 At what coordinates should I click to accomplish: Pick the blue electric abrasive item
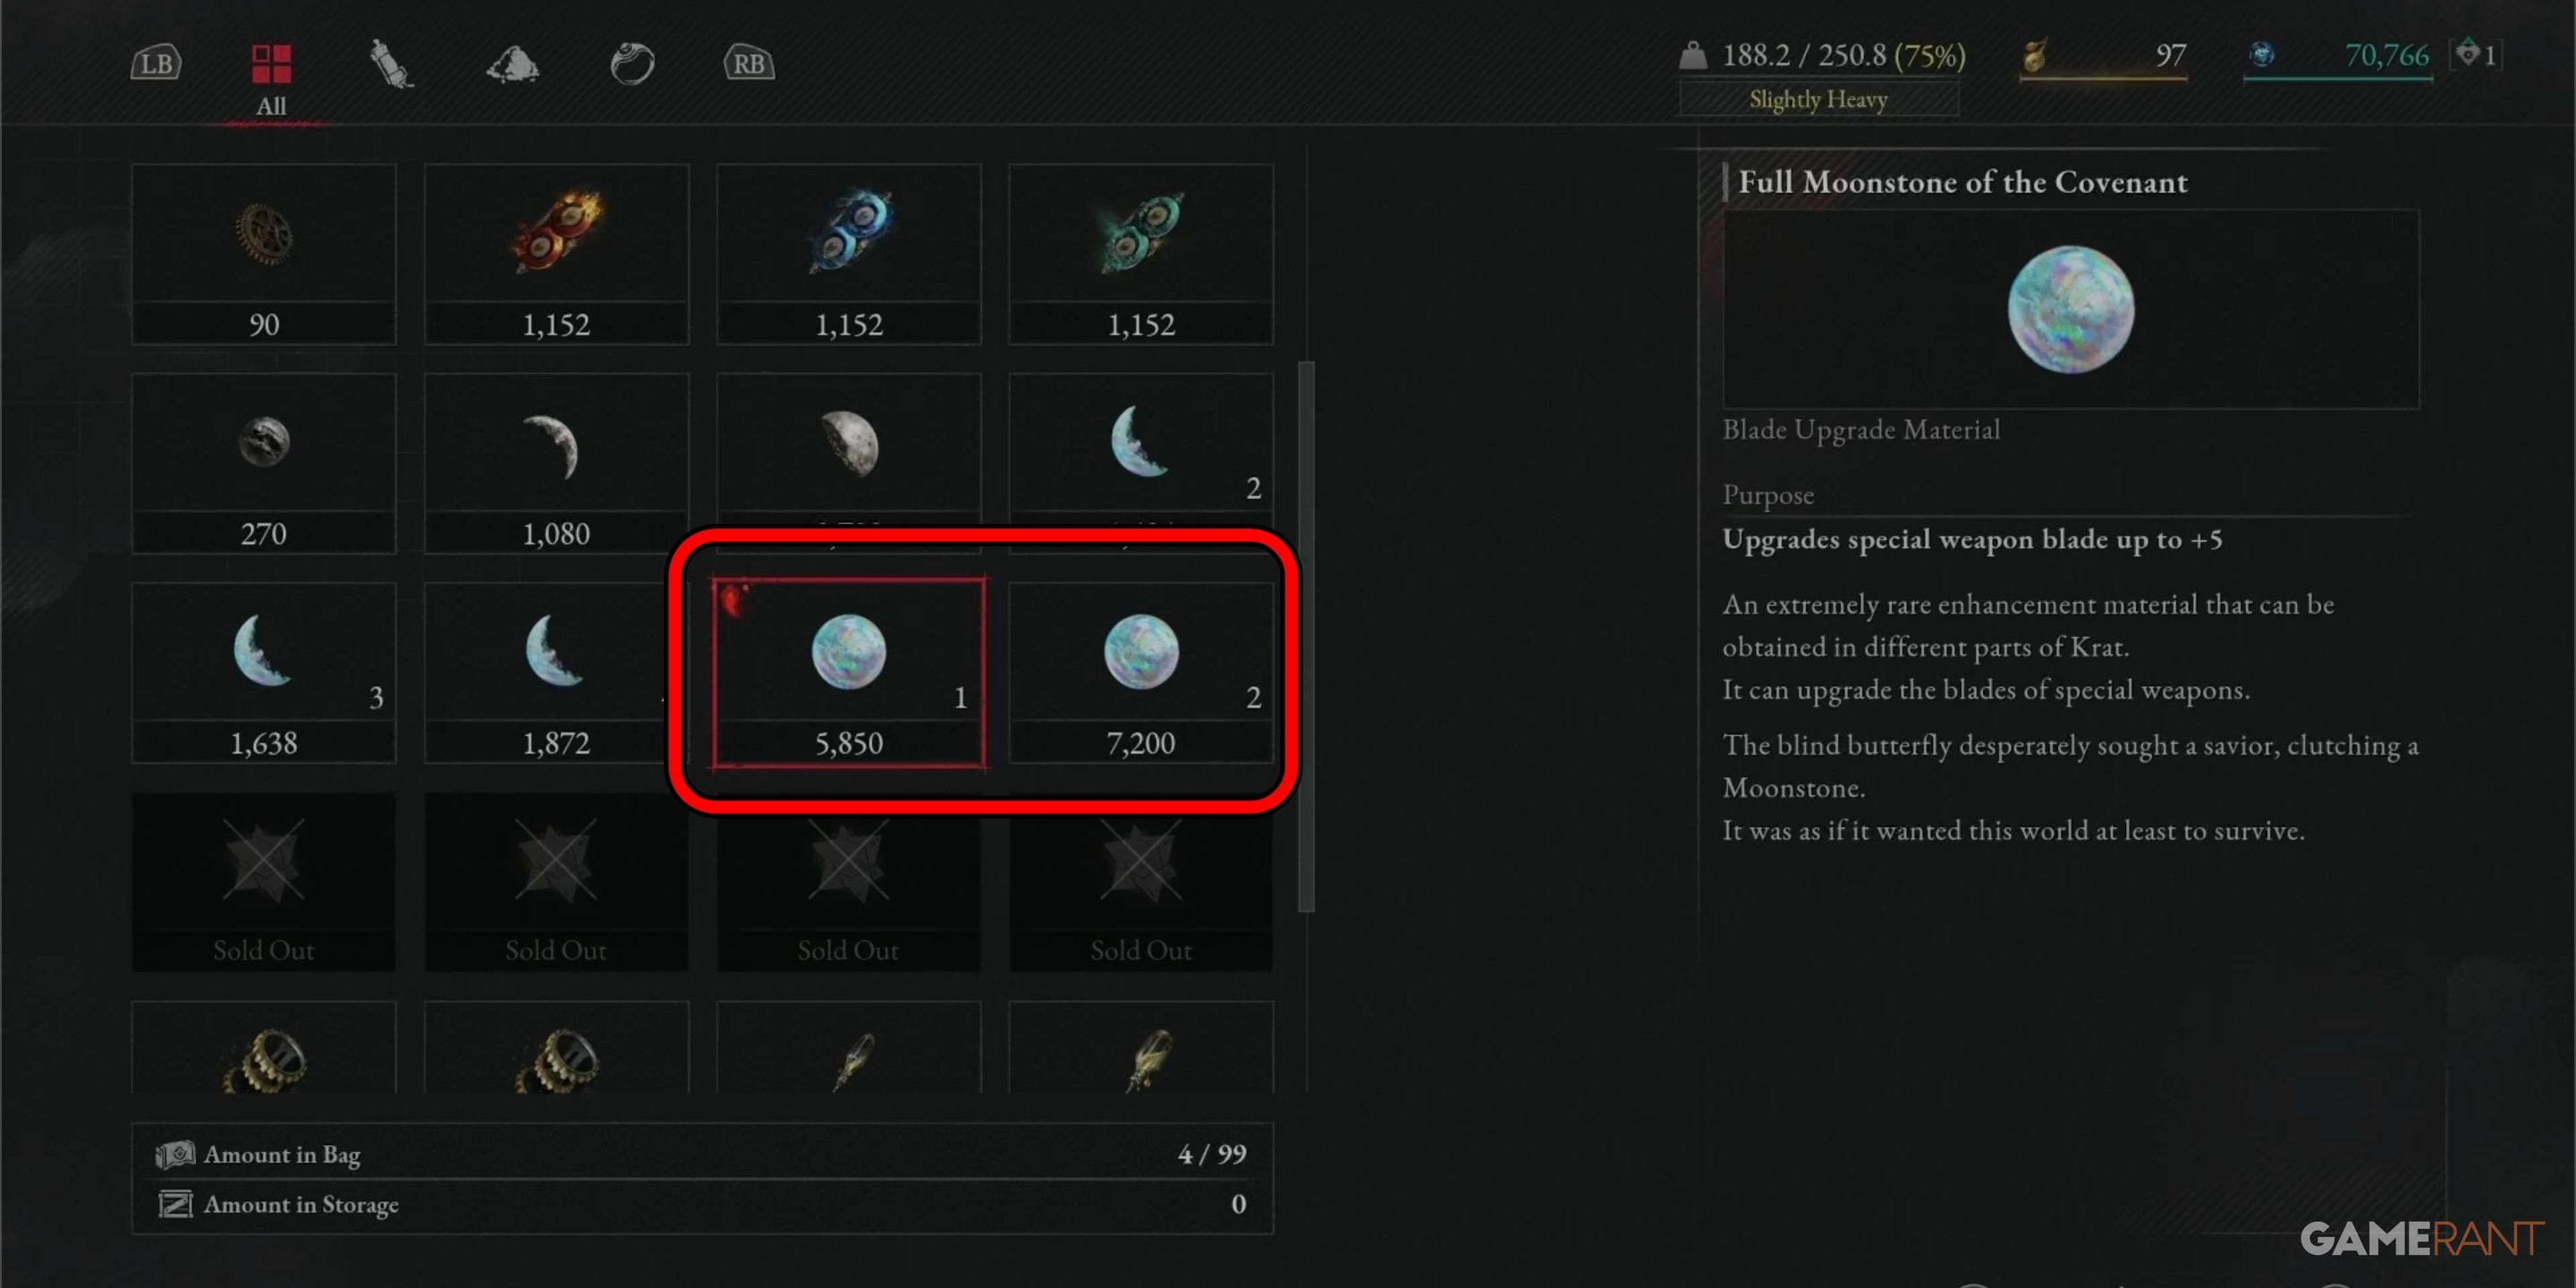tap(849, 255)
